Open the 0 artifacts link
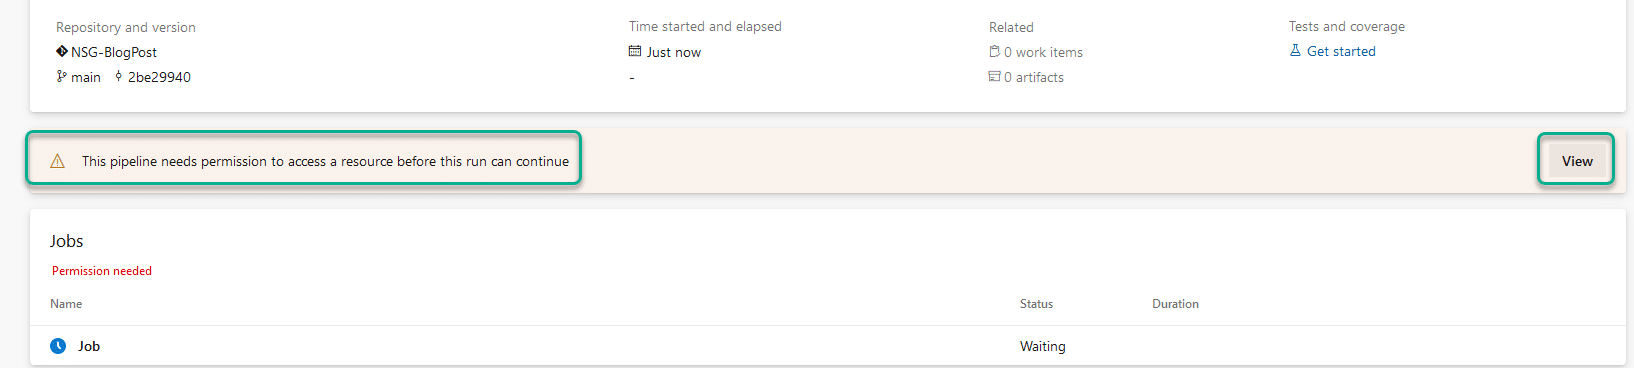The image size is (1634, 368). 1034,77
